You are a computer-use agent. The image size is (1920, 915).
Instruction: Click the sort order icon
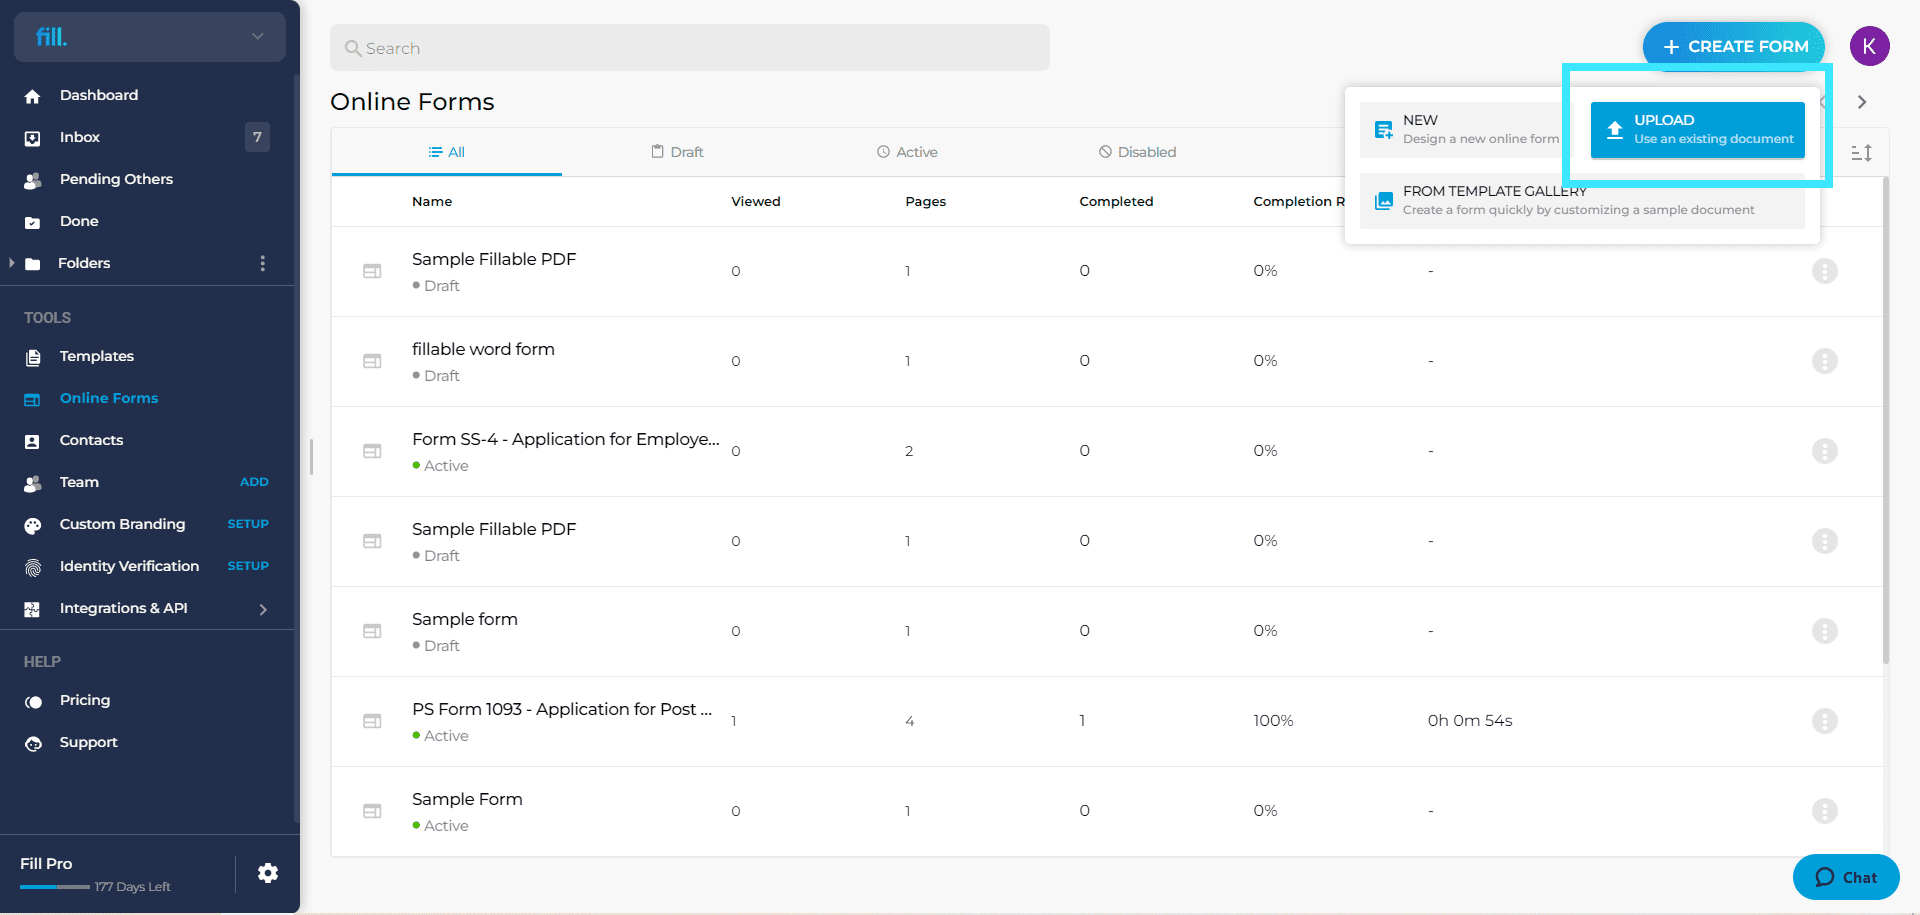(x=1860, y=153)
